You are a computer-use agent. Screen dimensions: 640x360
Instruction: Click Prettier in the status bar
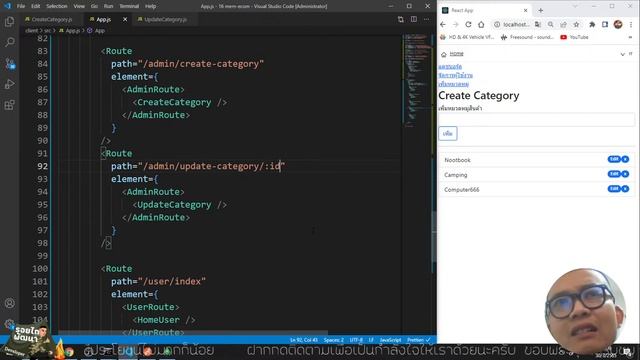[x=418, y=340]
